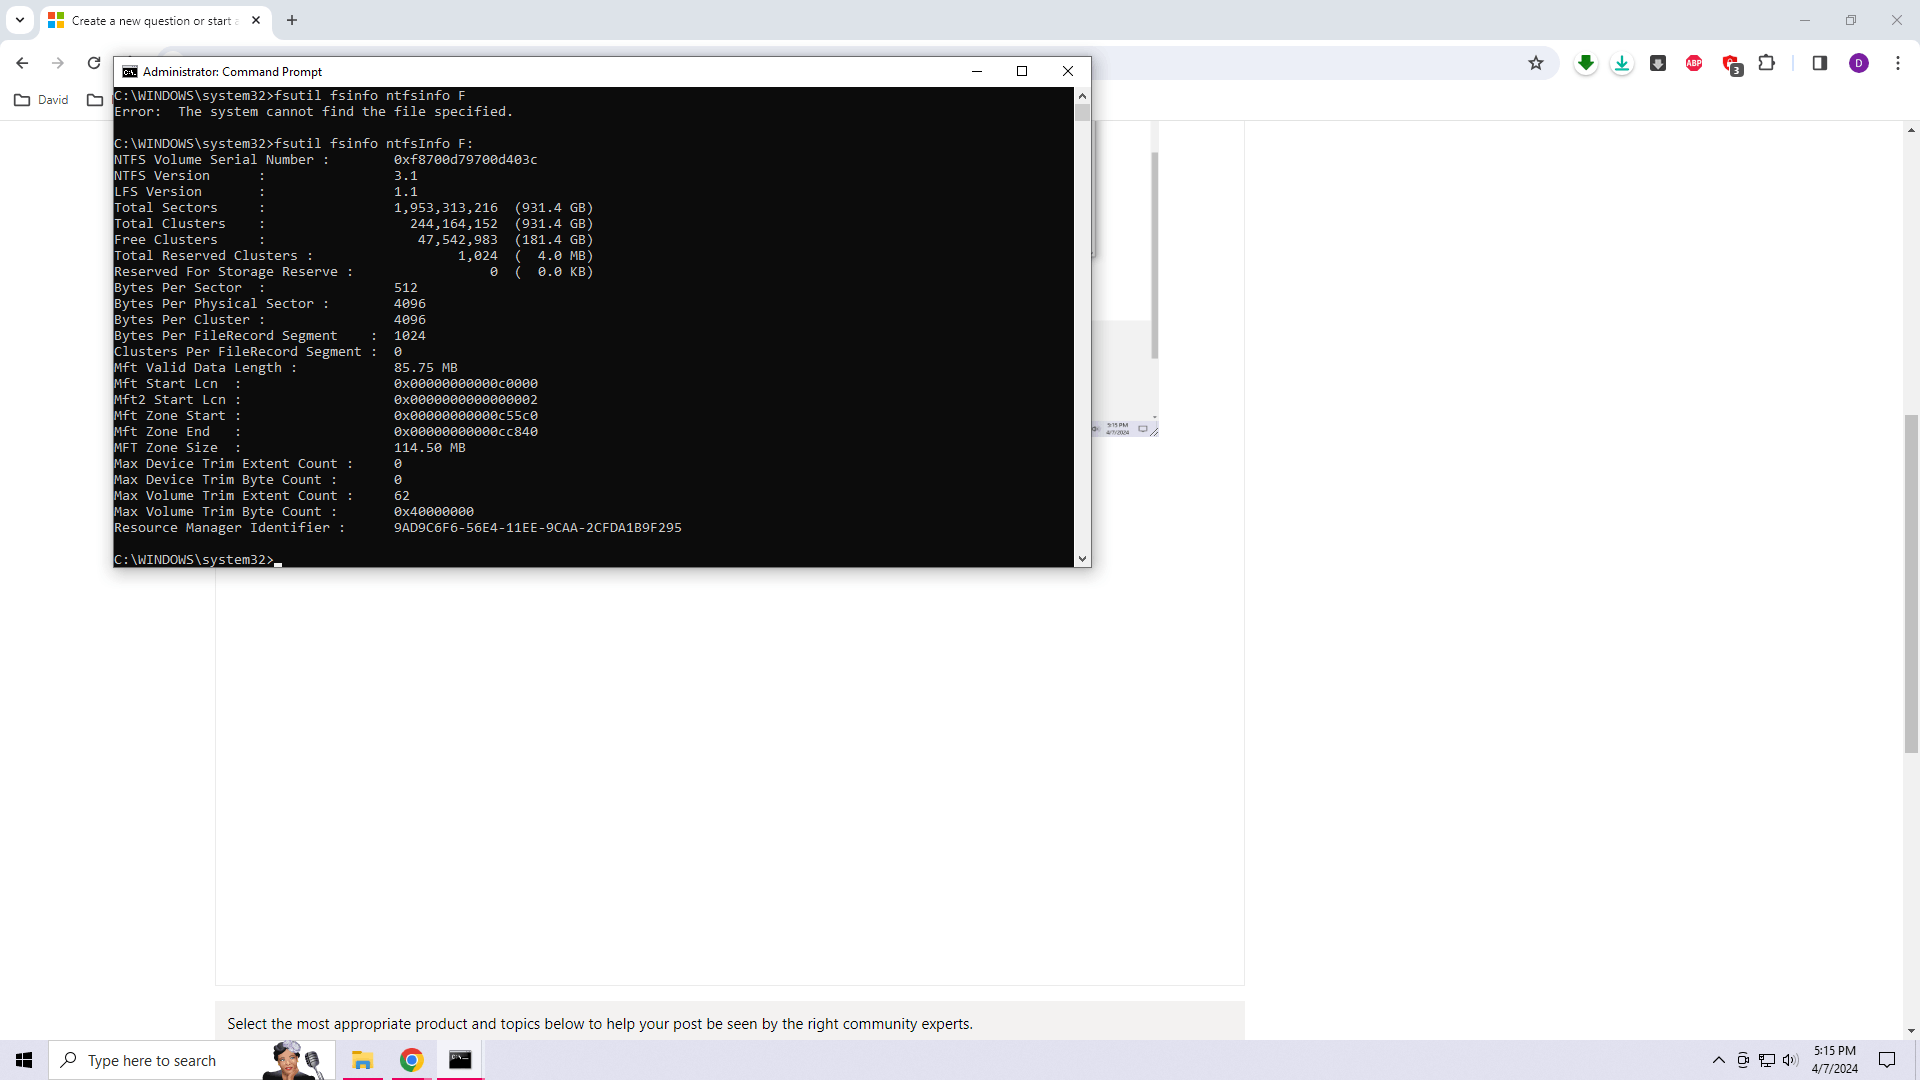
Task: Open the AdBlock Plus extension
Action: pos(1694,63)
